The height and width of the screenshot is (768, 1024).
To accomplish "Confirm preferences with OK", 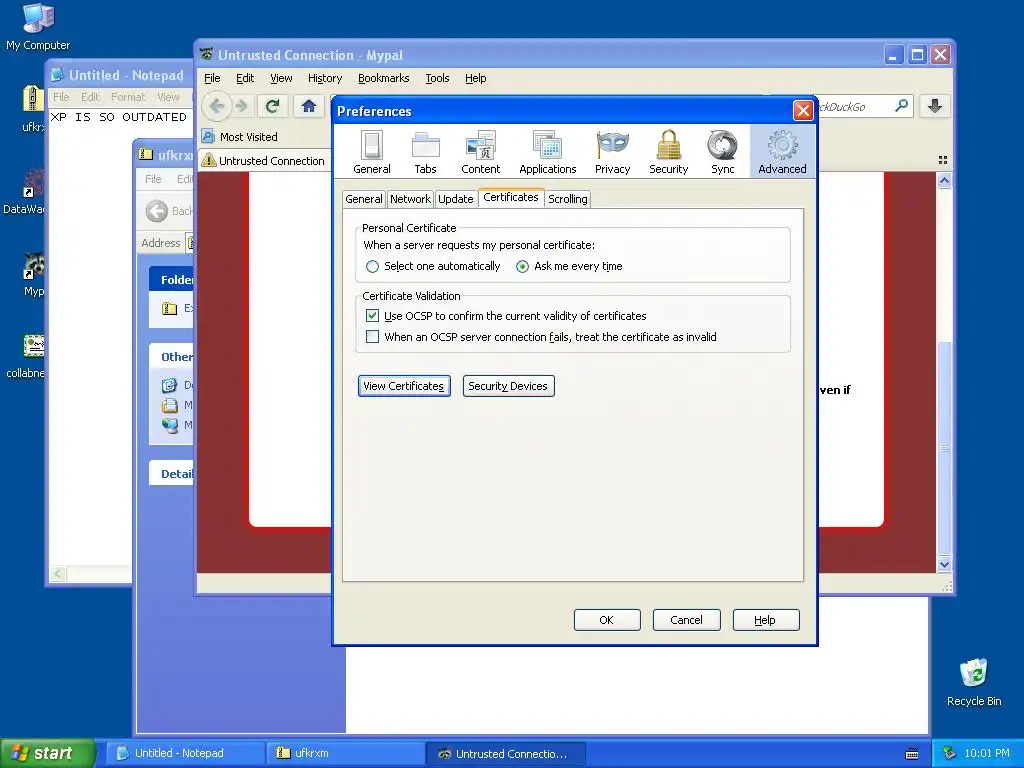I will click(x=607, y=620).
